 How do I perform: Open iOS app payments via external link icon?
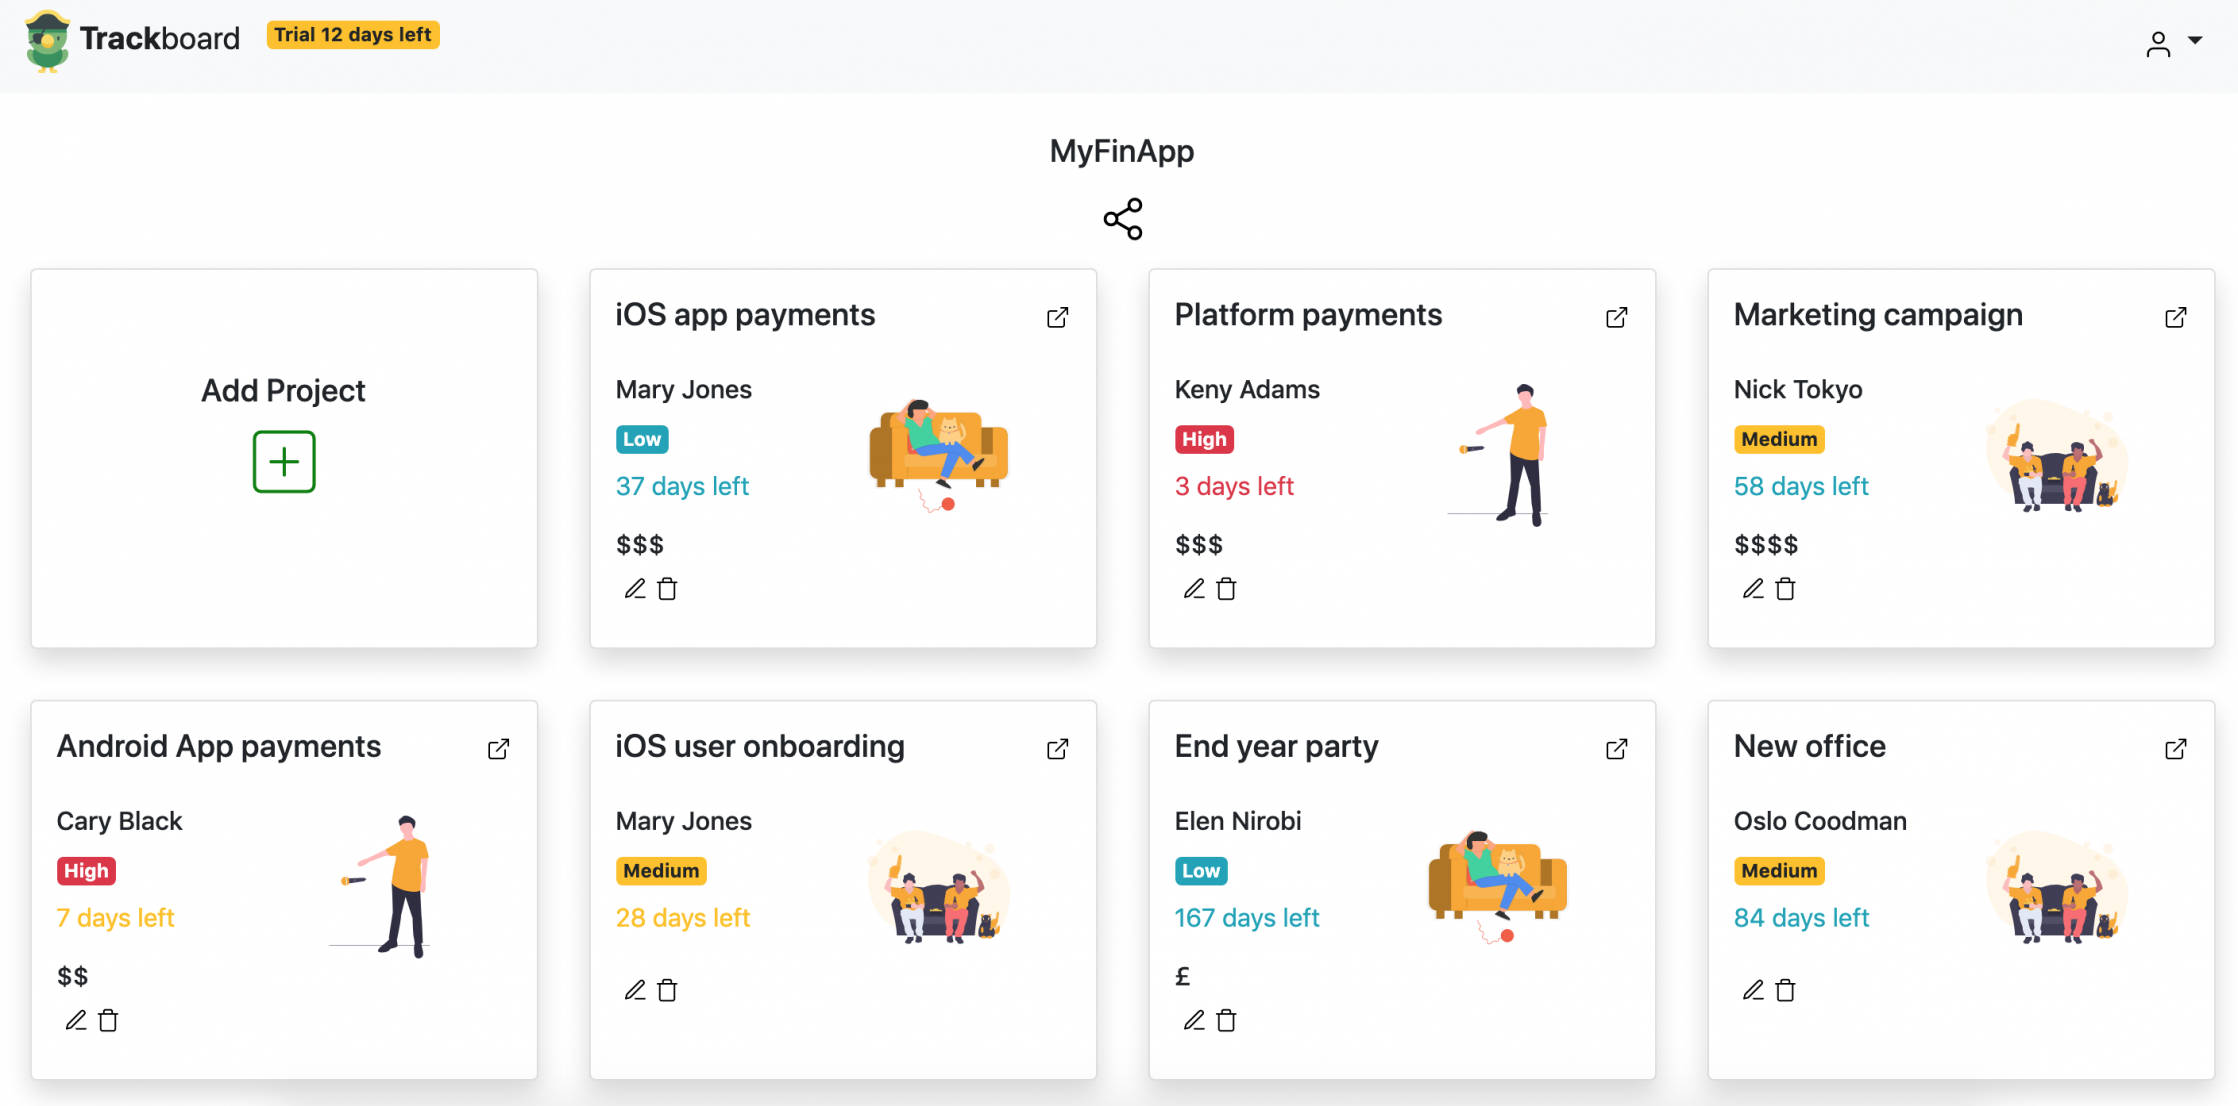pos(1057,318)
